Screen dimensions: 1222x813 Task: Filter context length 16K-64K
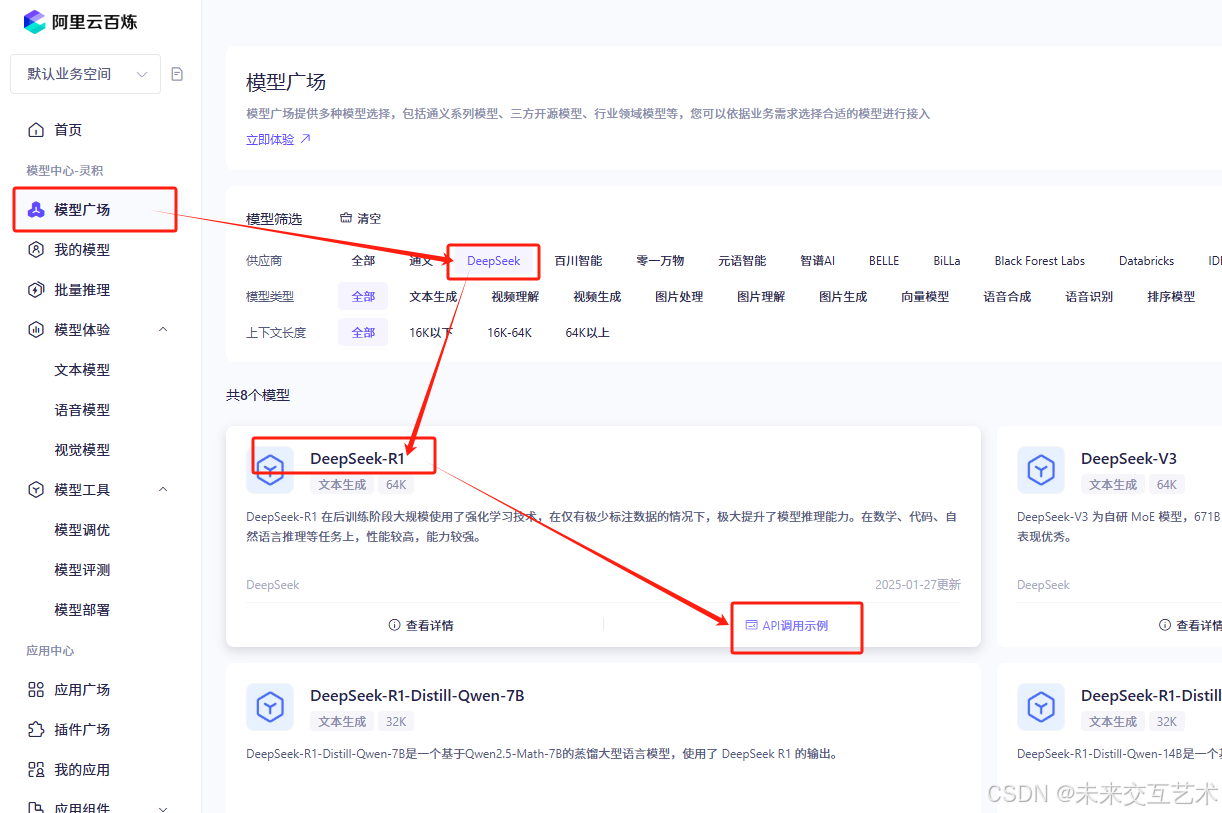tap(509, 333)
